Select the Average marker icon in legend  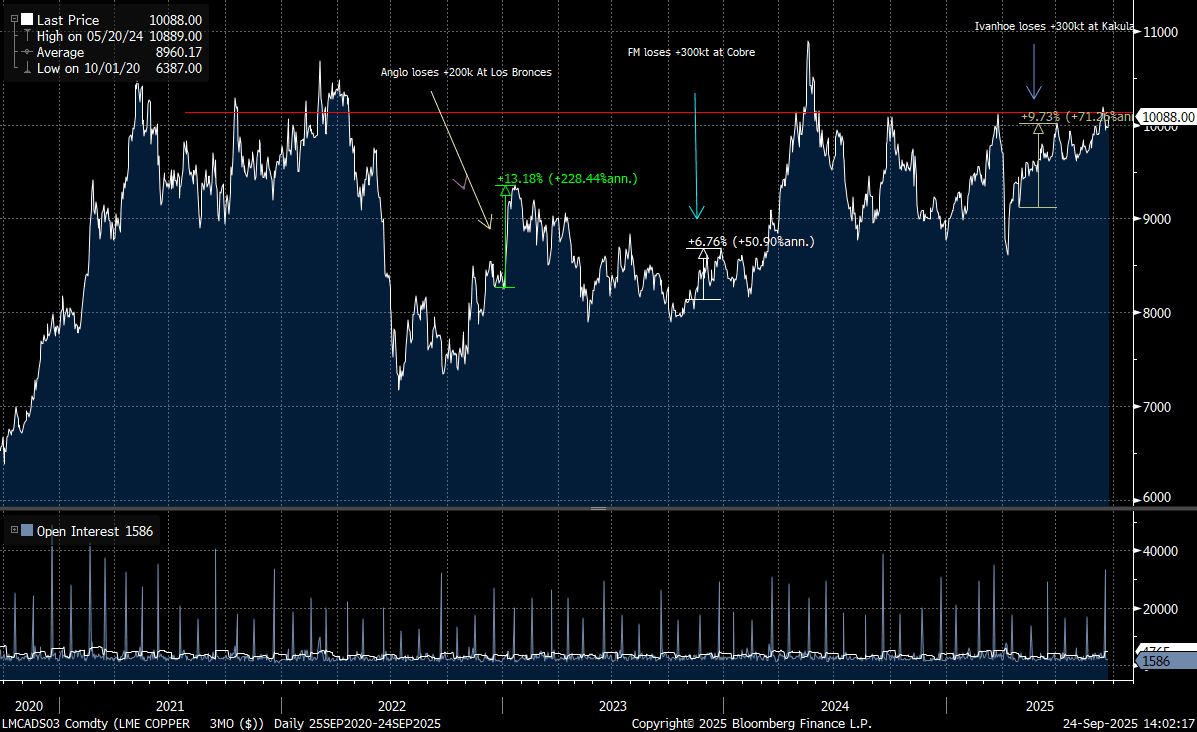tap(26, 52)
